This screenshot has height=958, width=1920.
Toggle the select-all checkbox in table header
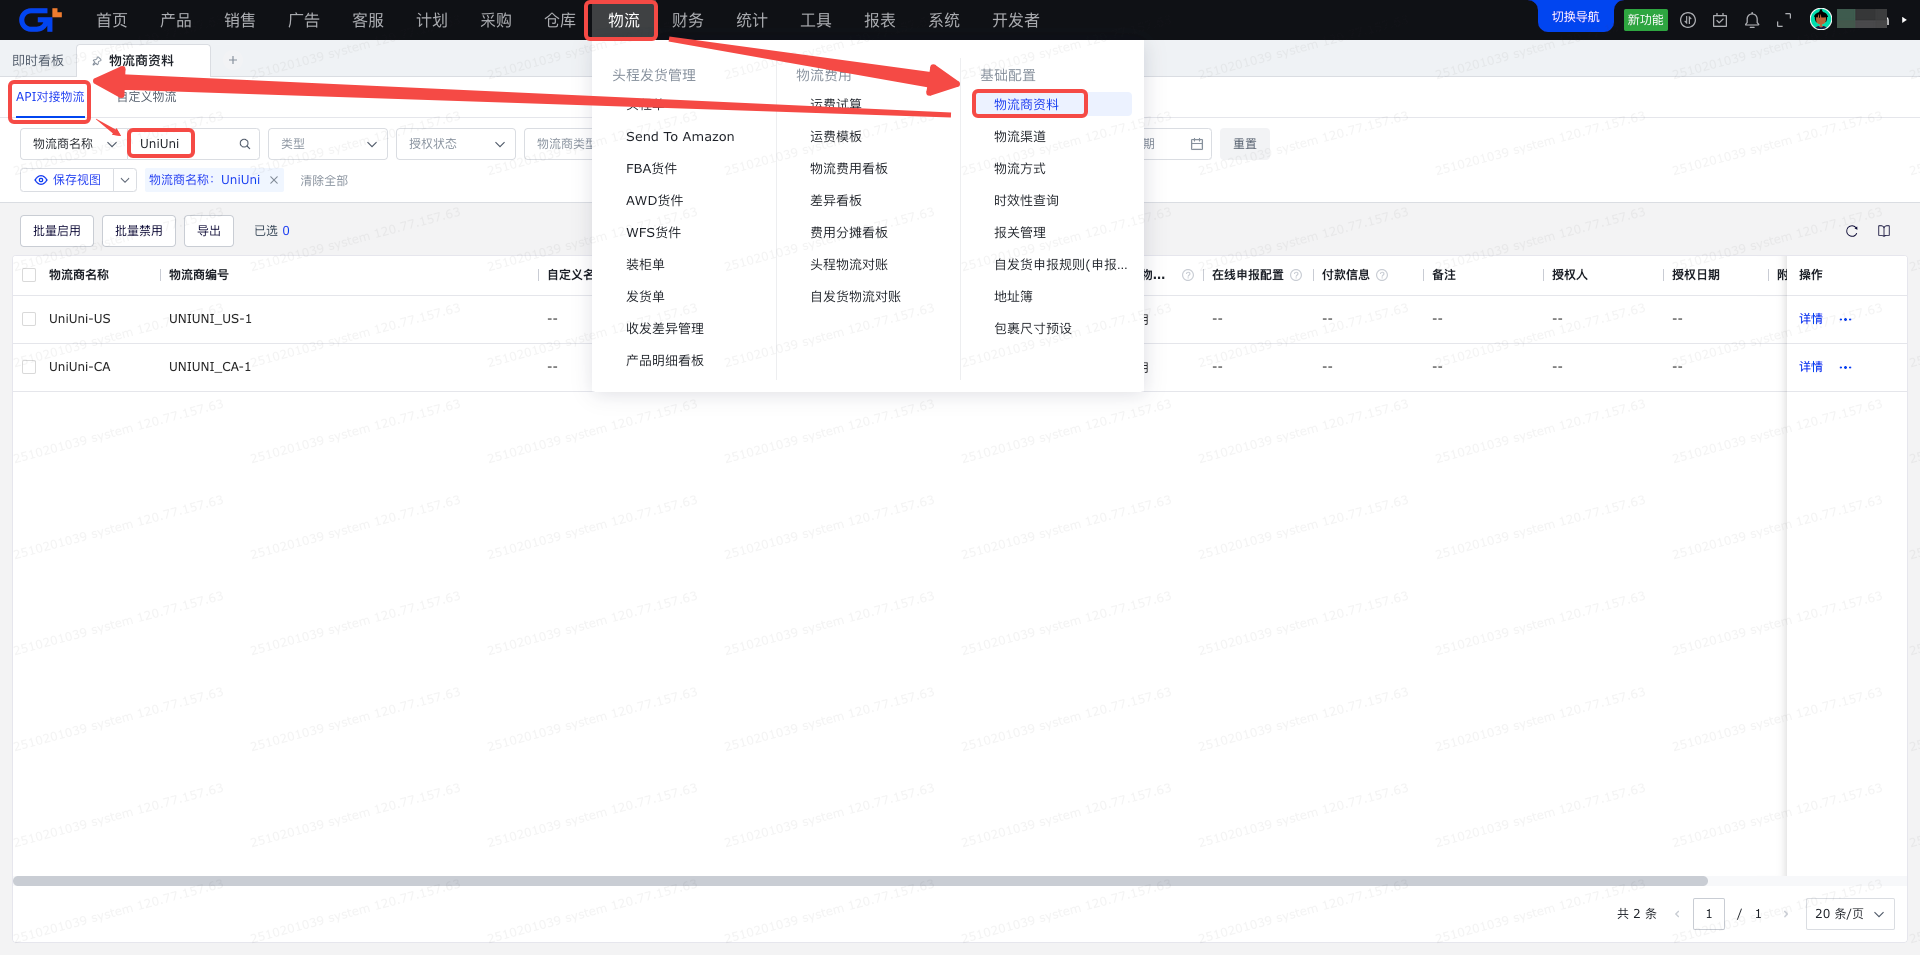point(29,275)
